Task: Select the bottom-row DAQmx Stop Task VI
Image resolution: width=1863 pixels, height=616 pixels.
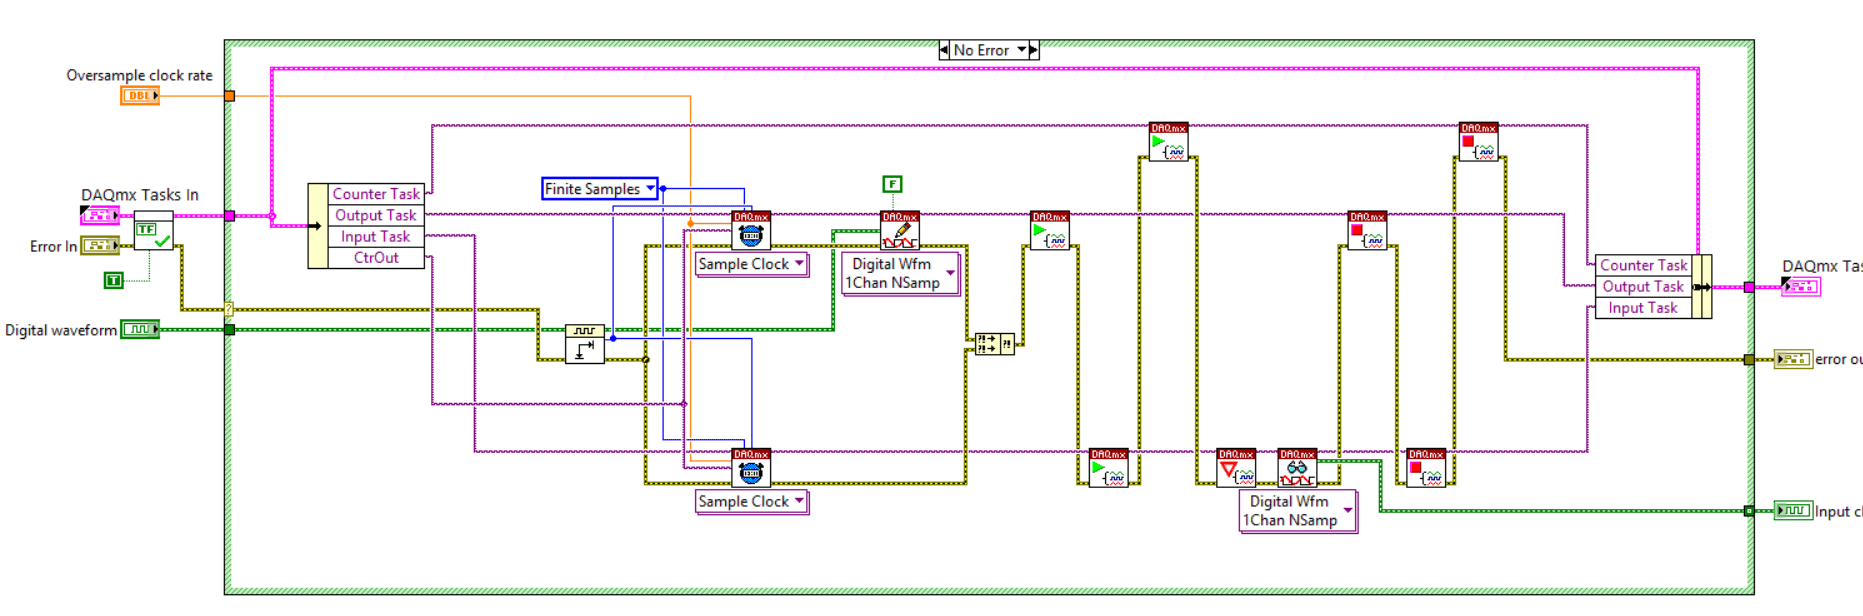Action: point(1426,468)
